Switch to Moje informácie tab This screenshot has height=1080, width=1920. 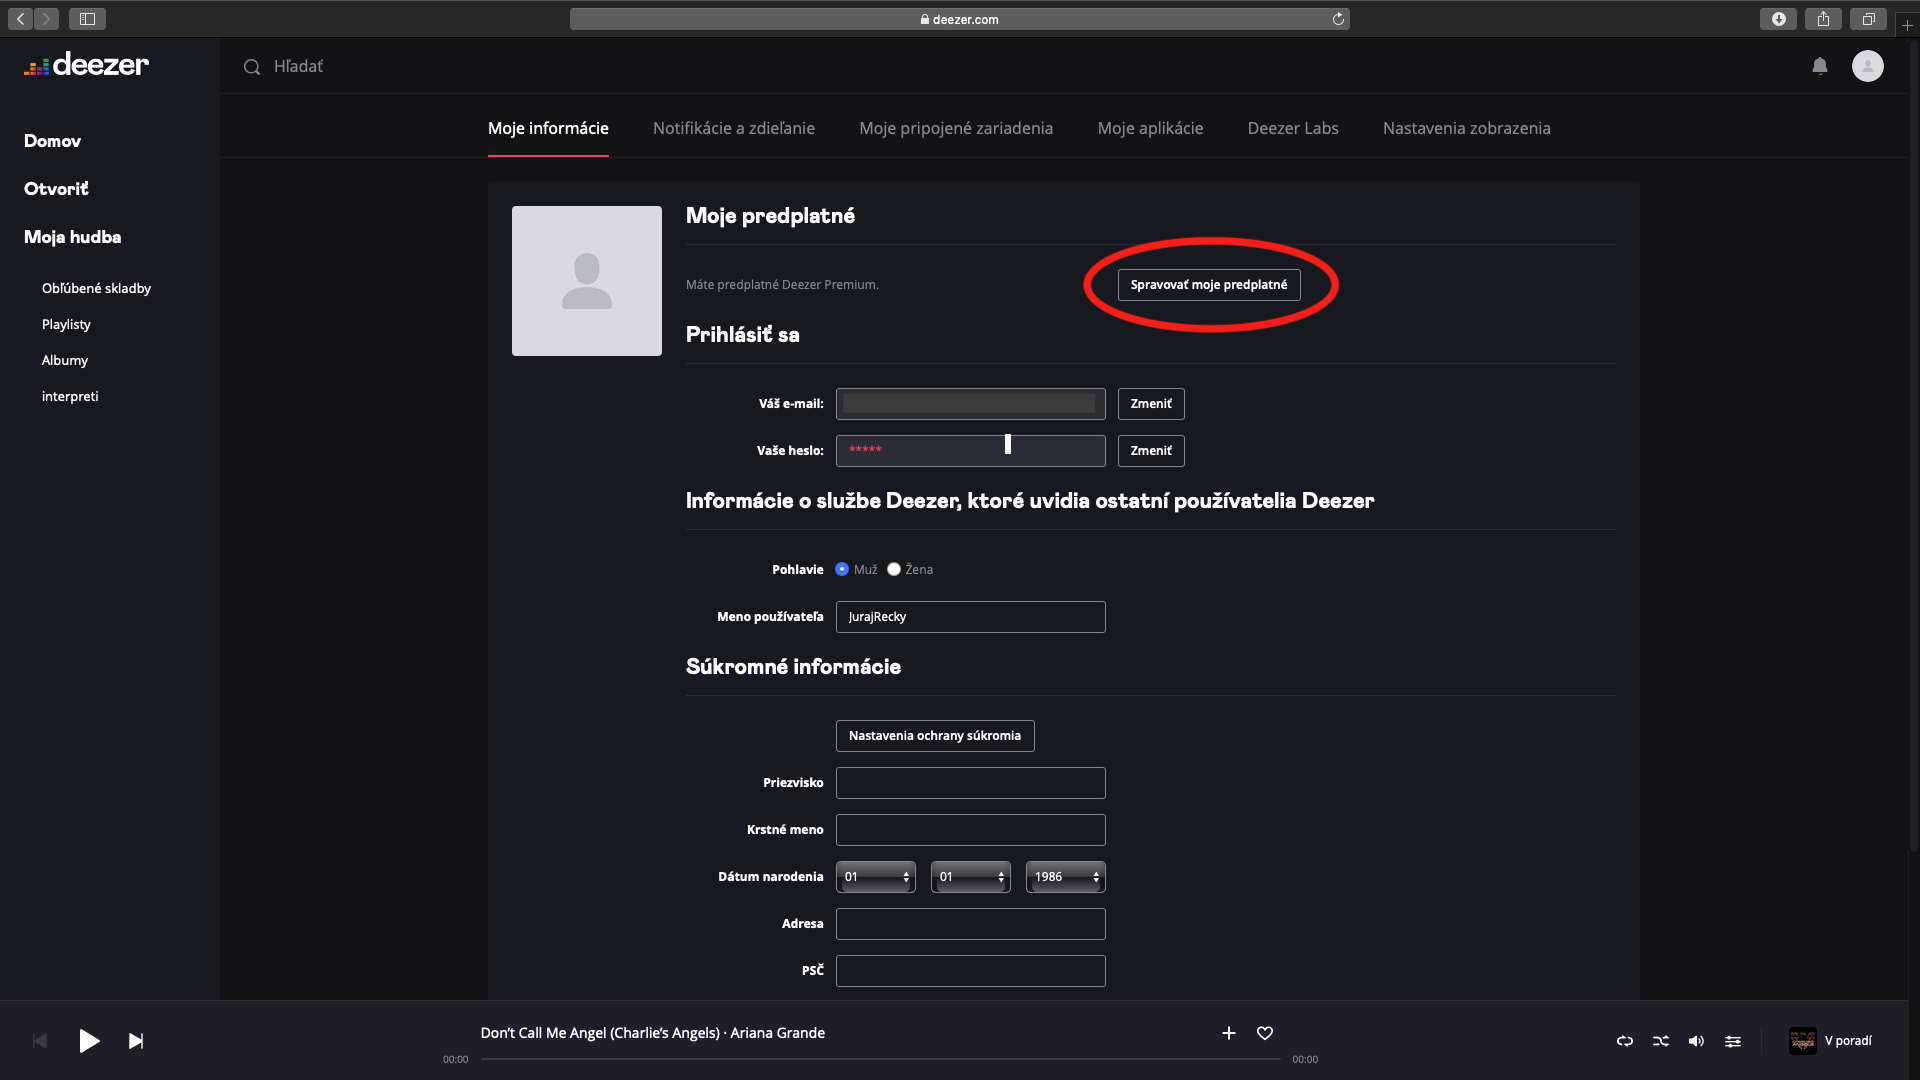point(548,128)
